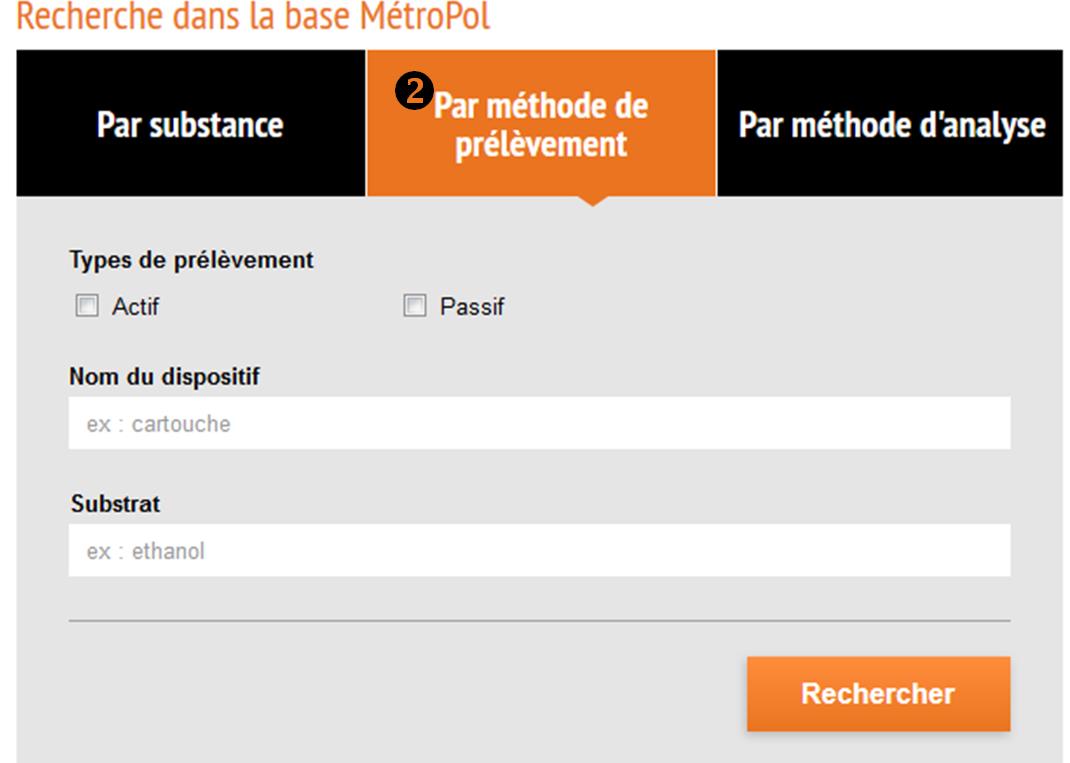
Task: Click the 'ex : ethanol' placeholder text
Action: (x=145, y=551)
